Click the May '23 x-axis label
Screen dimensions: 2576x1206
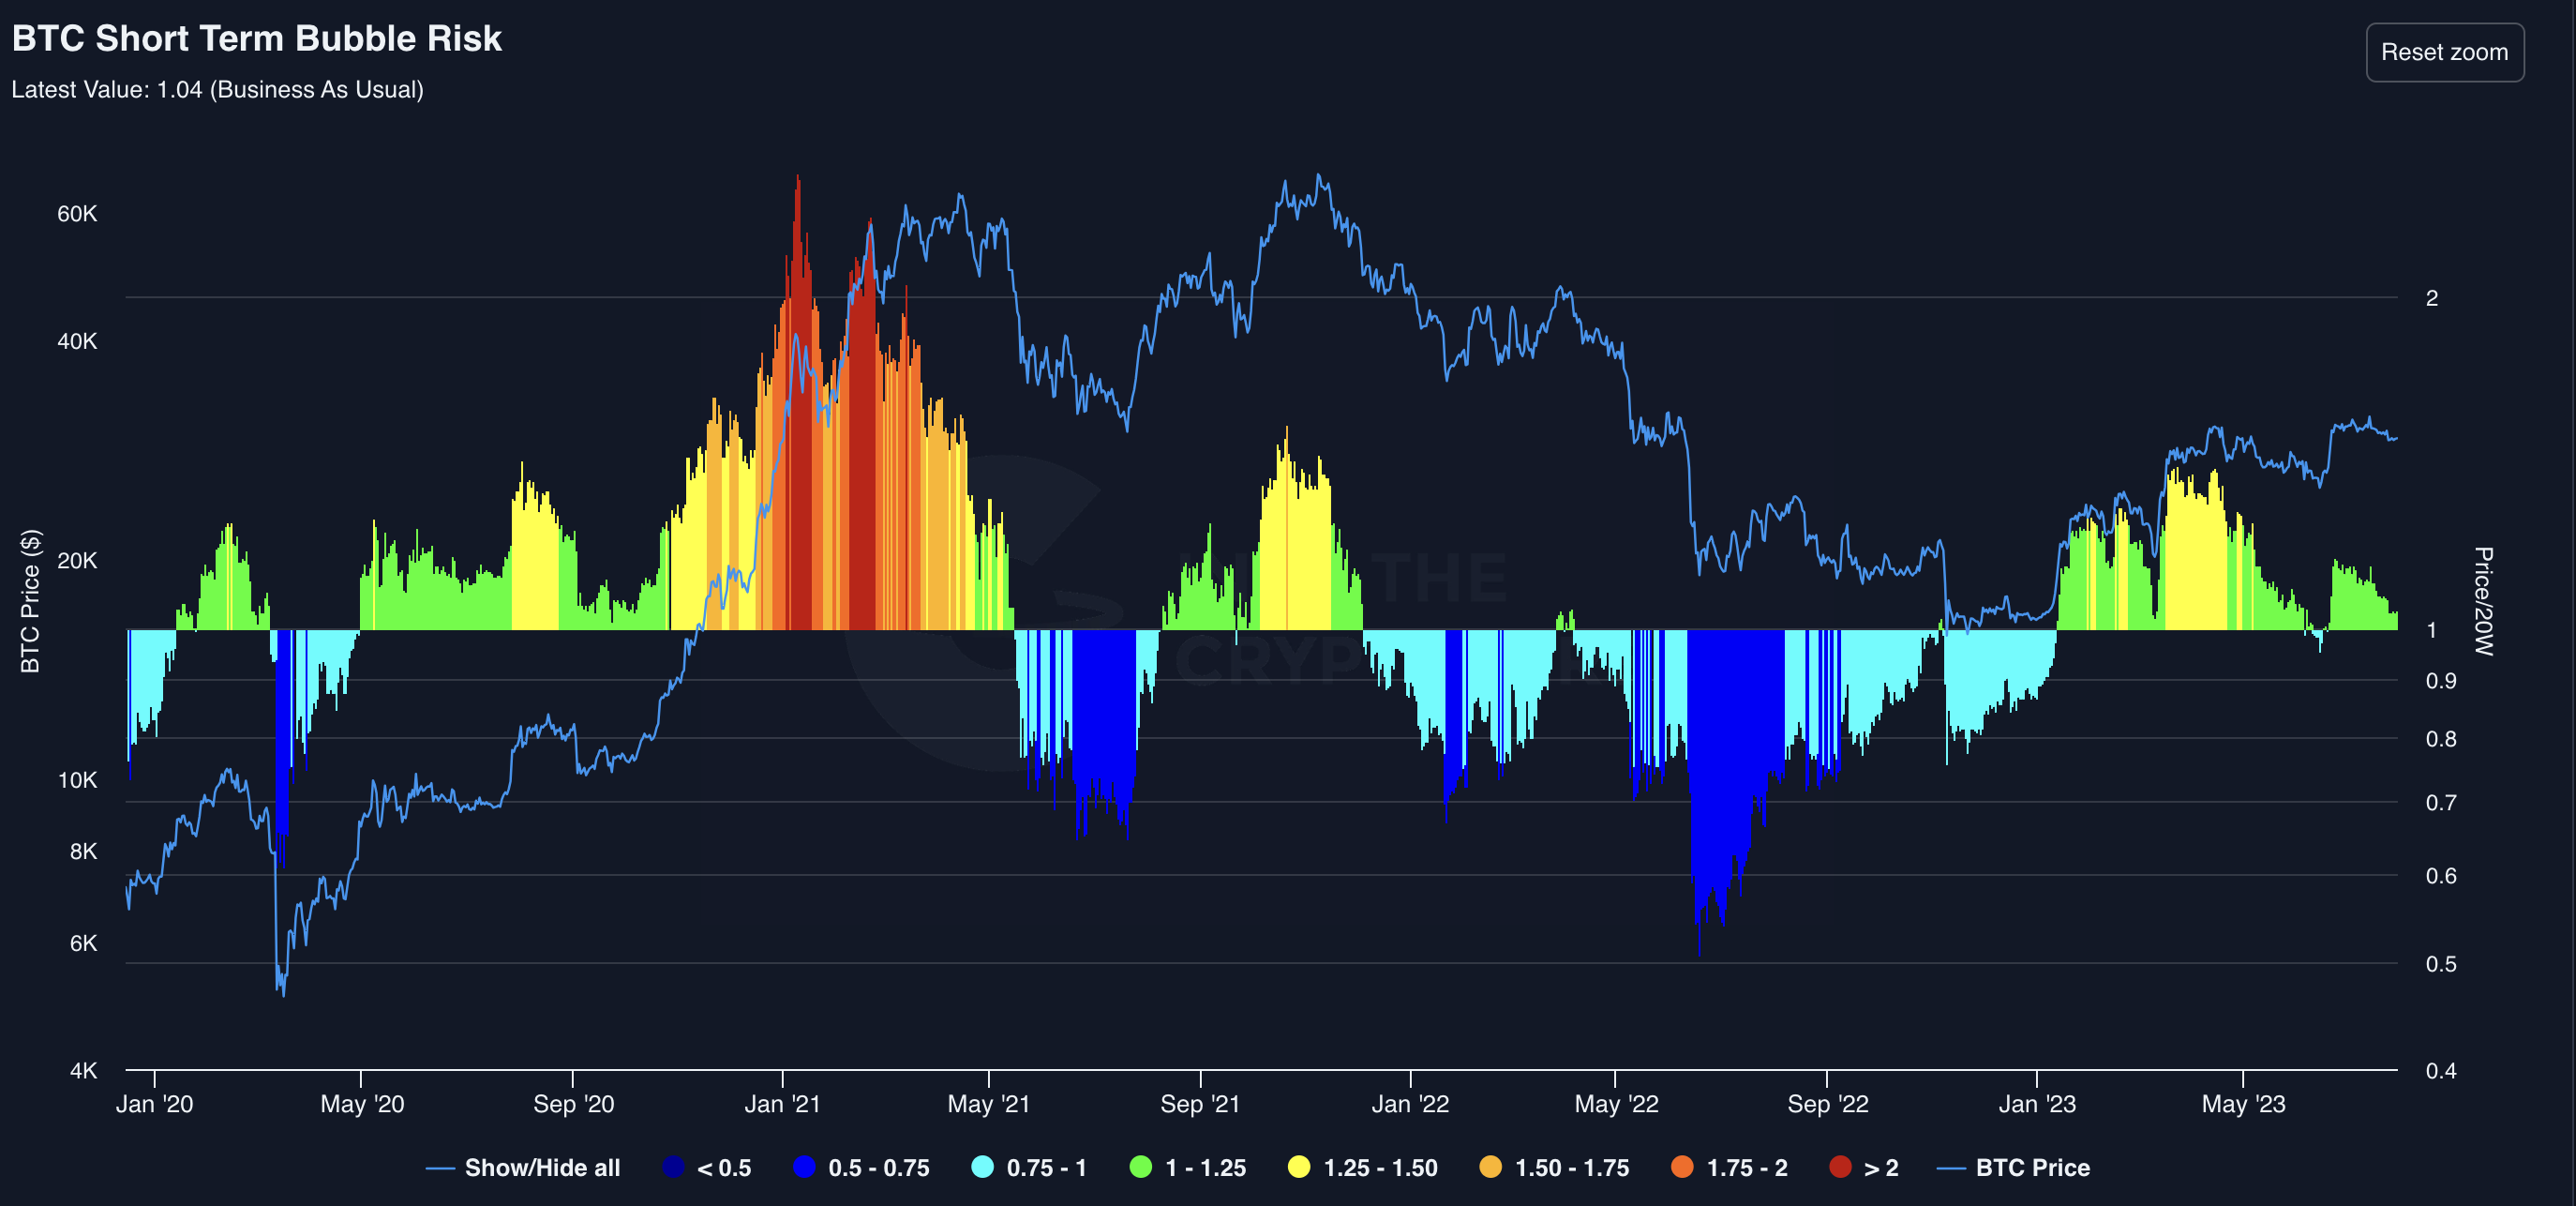pyautogui.click(x=2243, y=1104)
